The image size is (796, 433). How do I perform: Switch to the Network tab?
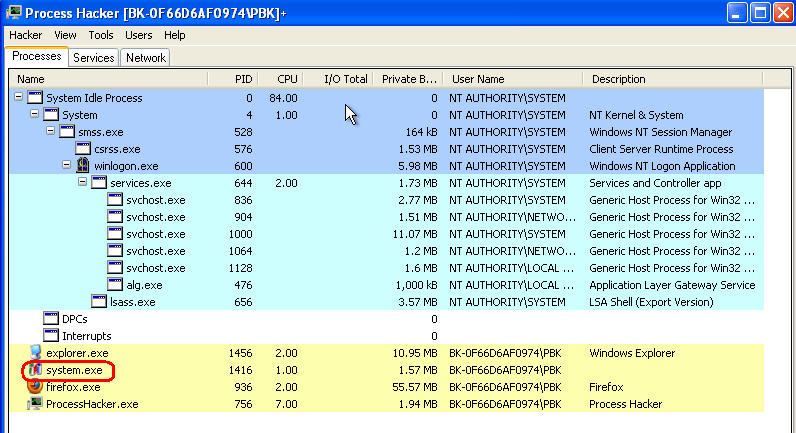[x=146, y=58]
